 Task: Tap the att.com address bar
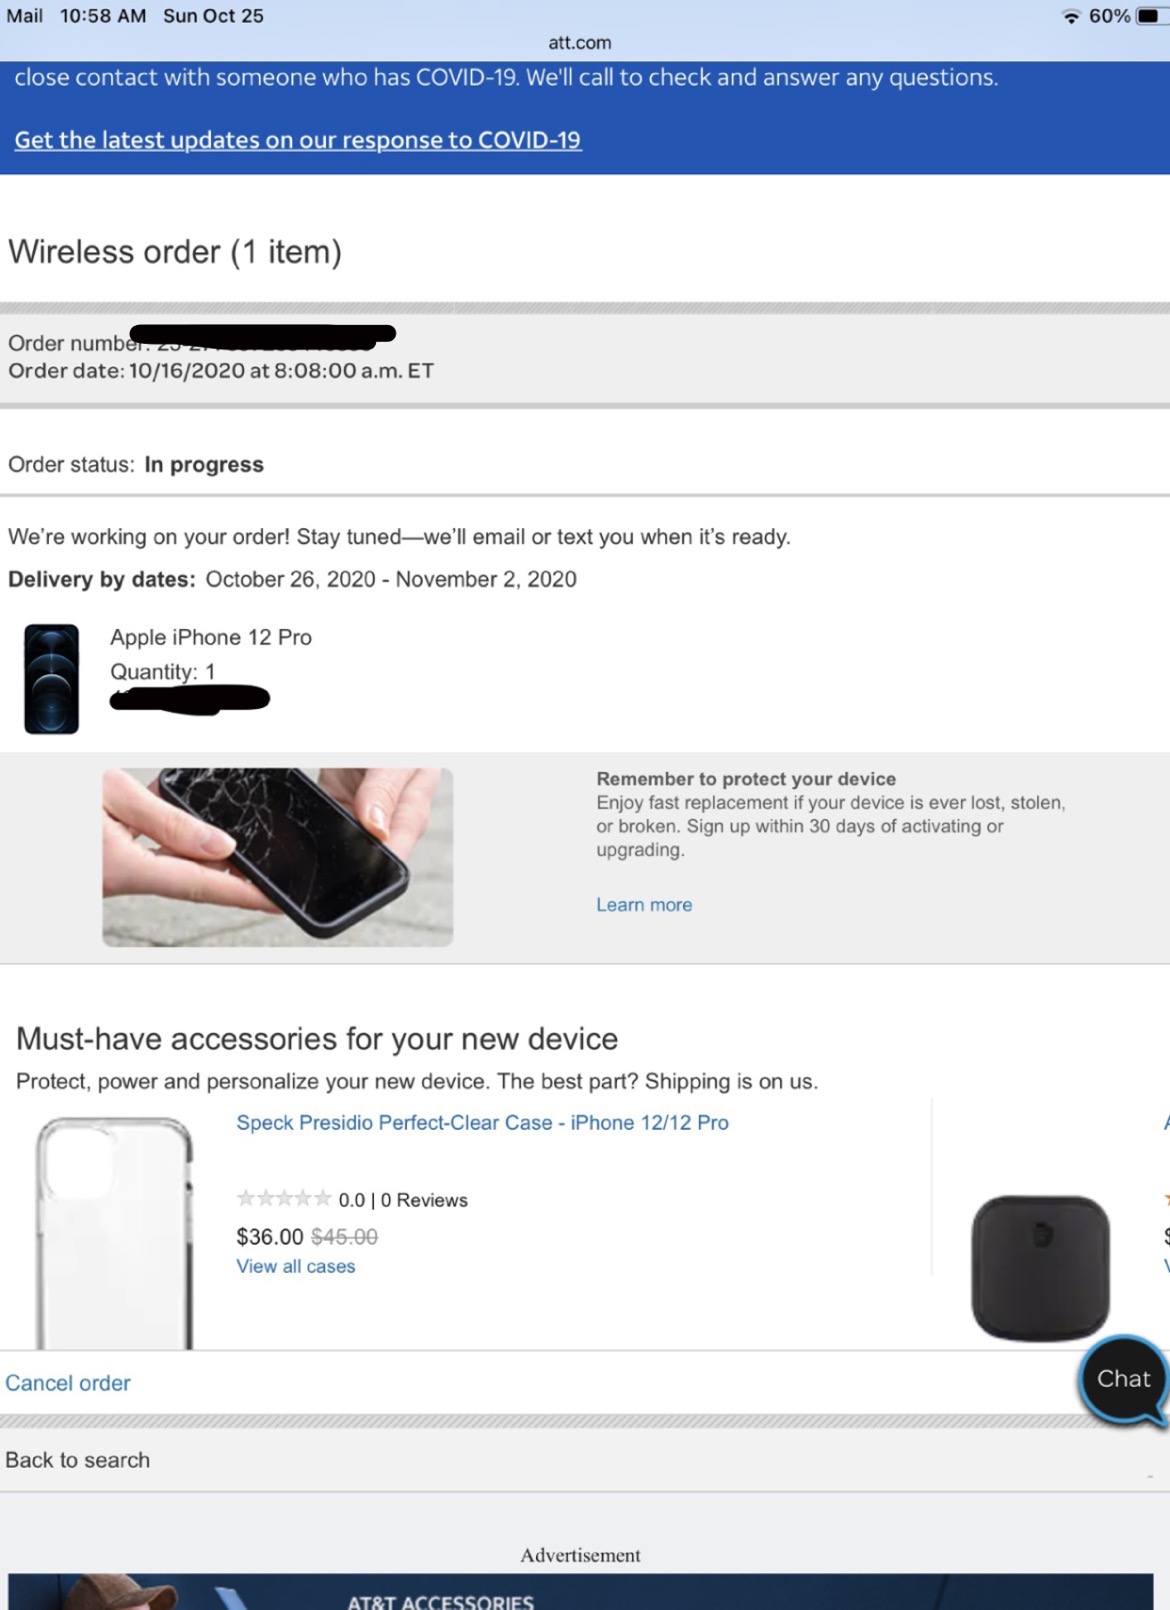580,43
